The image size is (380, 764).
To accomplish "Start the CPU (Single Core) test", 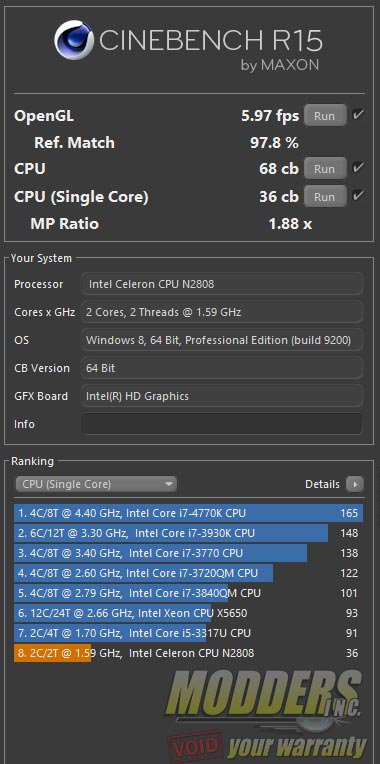I will coord(325,197).
